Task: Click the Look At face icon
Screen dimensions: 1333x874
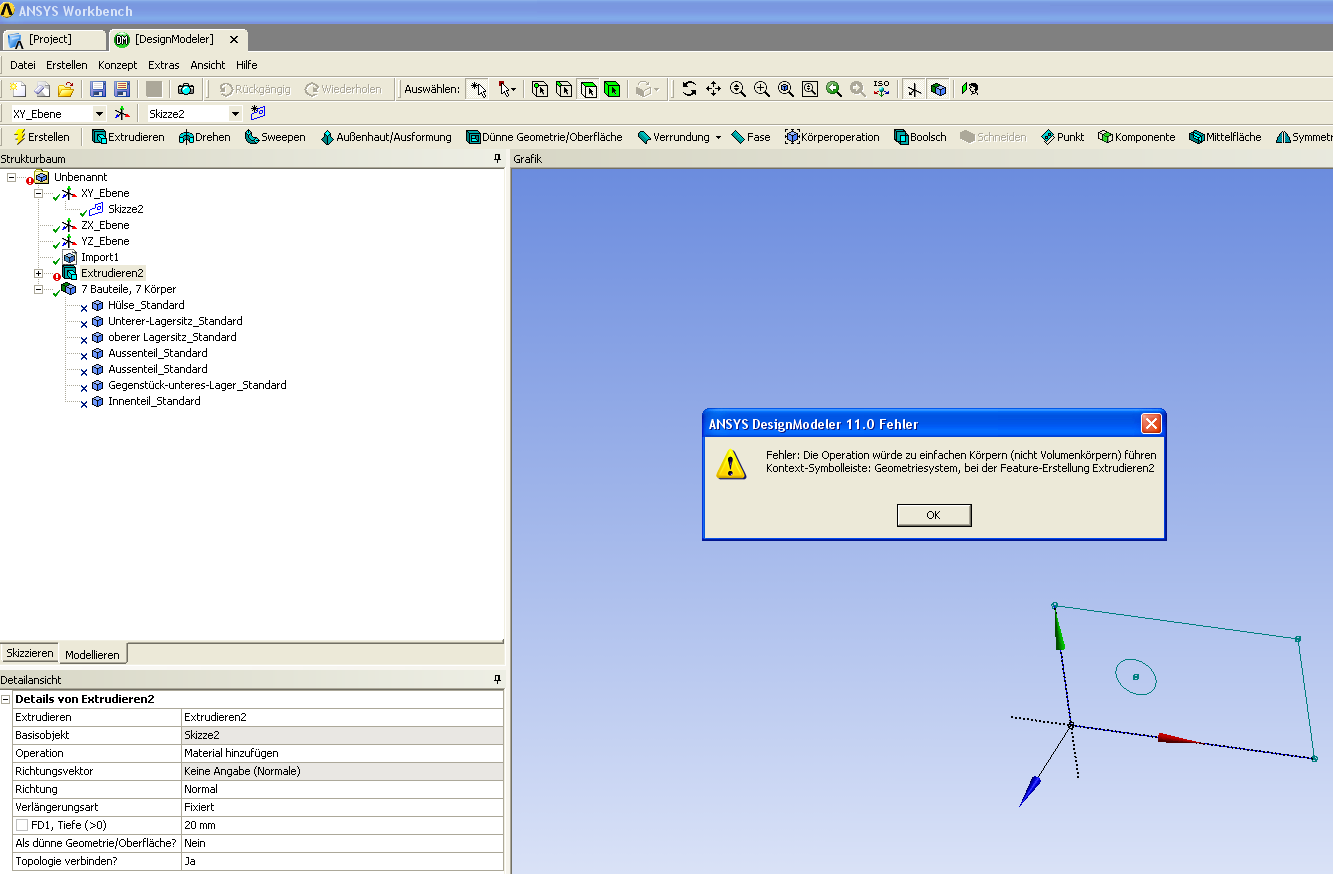Action: (x=969, y=89)
